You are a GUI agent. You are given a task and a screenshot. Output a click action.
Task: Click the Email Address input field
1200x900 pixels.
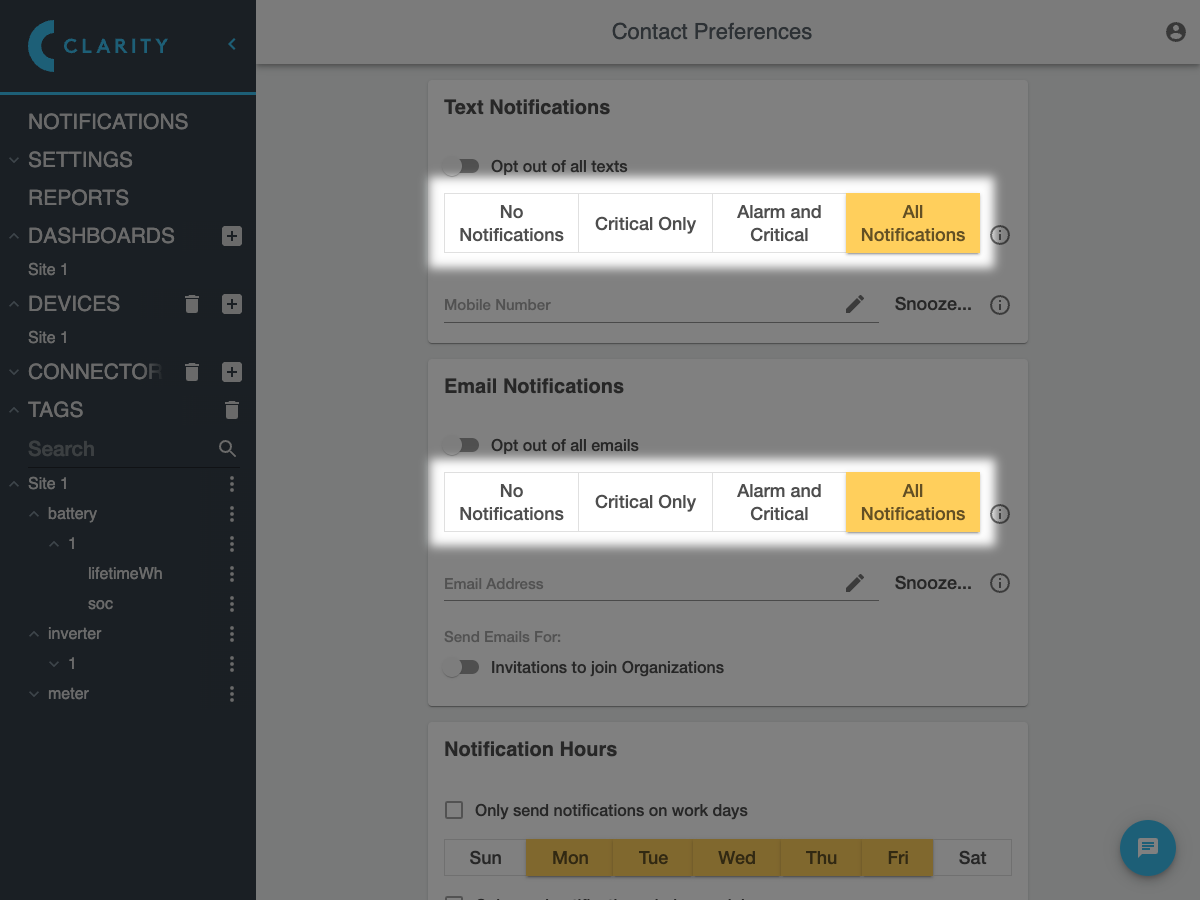click(x=640, y=583)
